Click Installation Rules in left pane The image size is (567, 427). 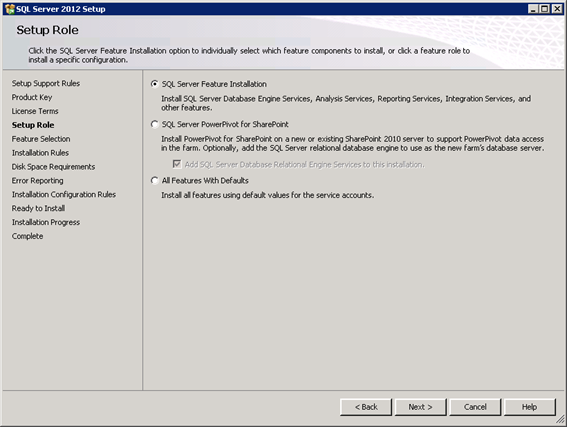40,153
